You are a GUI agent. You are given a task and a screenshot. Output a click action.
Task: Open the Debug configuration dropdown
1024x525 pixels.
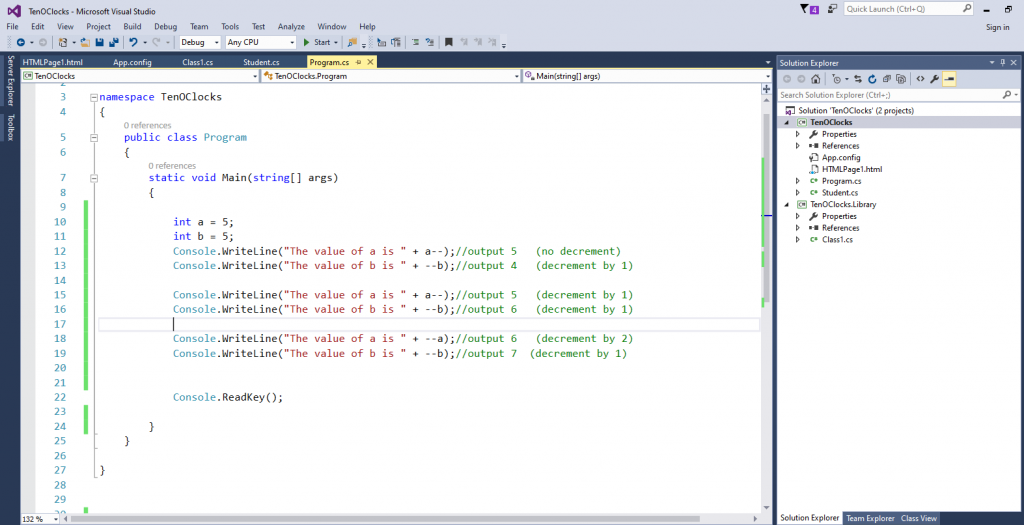[x=200, y=42]
